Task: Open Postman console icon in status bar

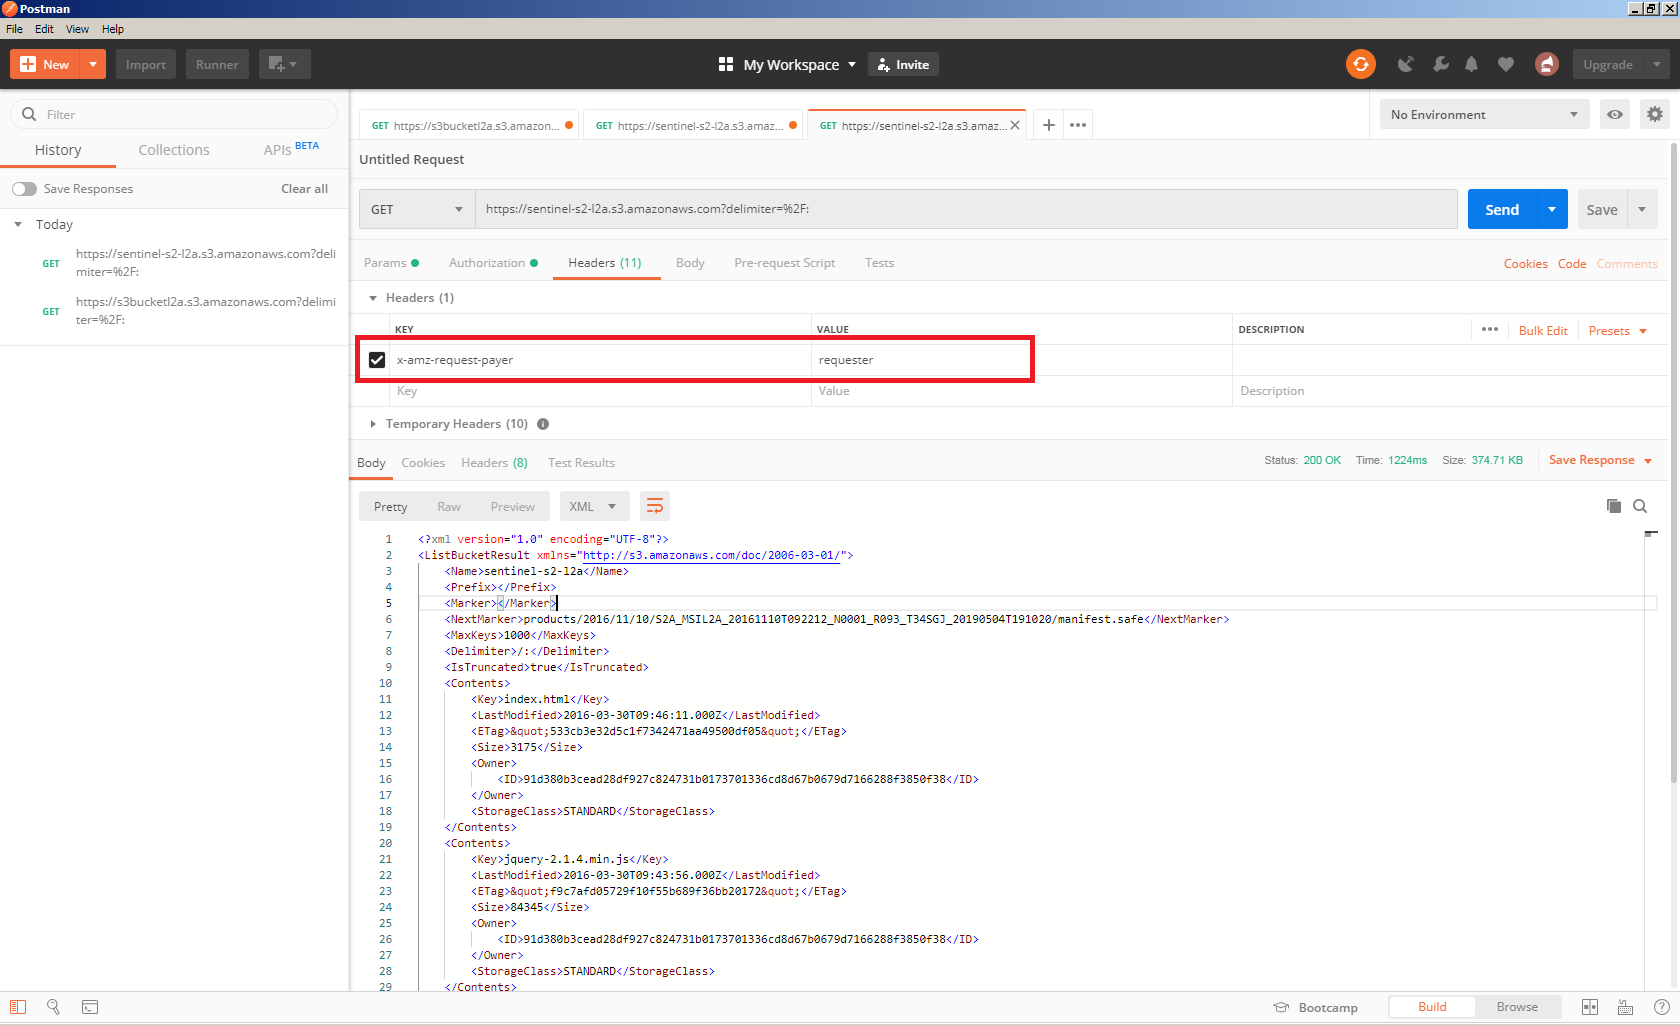Action: [90, 1007]
